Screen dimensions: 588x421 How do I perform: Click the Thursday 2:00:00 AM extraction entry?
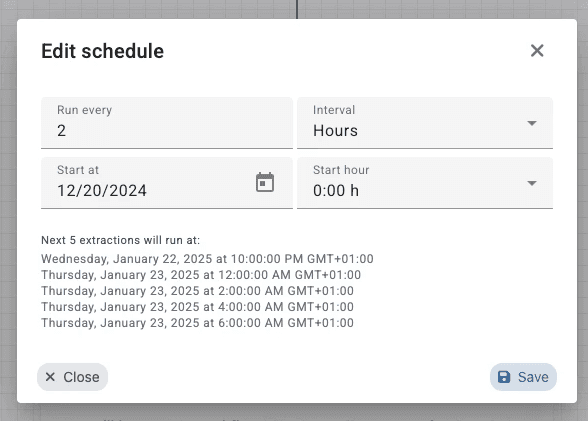pyautogui.click(x=197, y=291)
